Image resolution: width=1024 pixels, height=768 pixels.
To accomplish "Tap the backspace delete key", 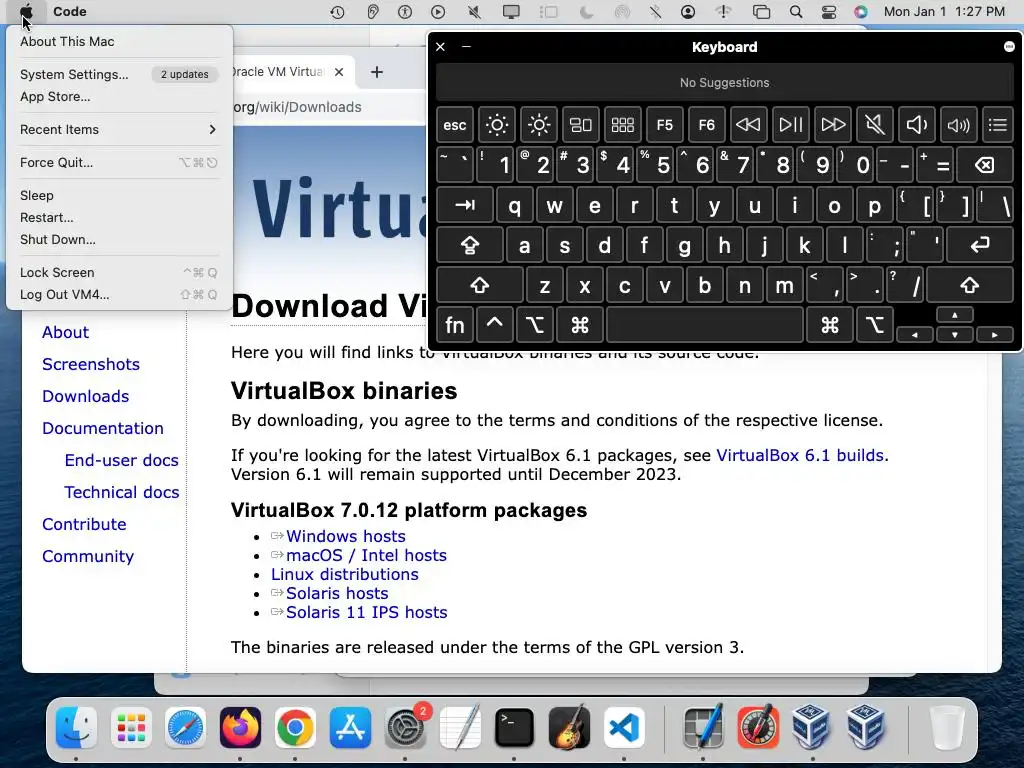I will pyautogui.click(x=985, y=165).
